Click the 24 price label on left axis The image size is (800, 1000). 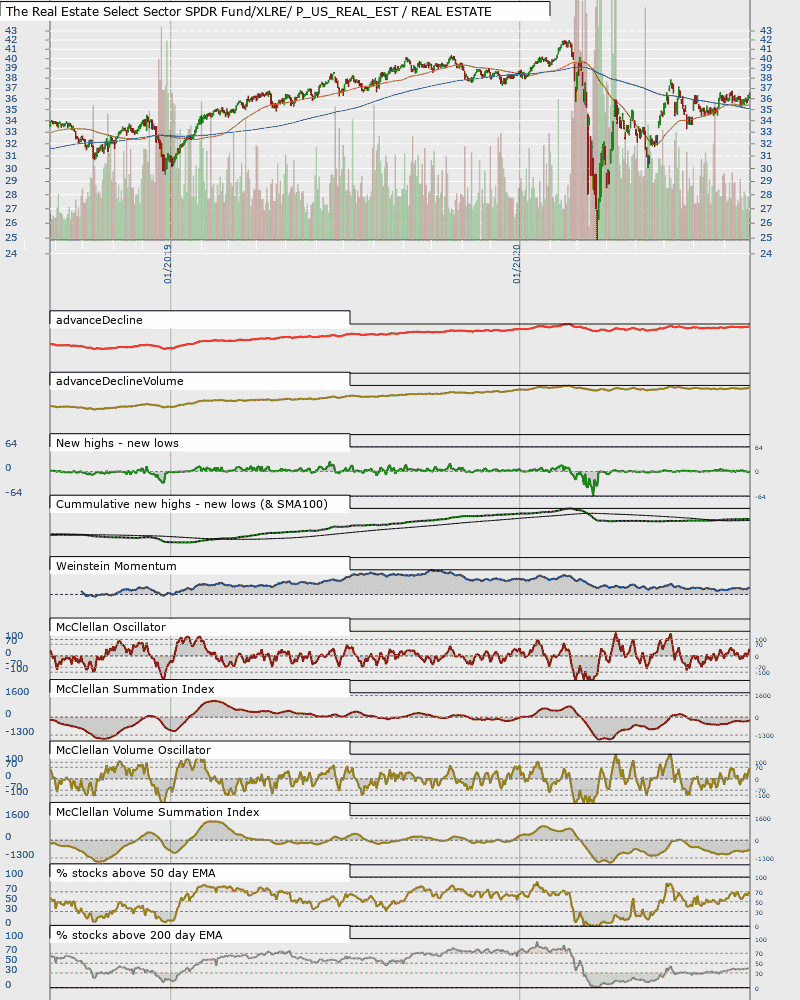[x=11, y=254]
